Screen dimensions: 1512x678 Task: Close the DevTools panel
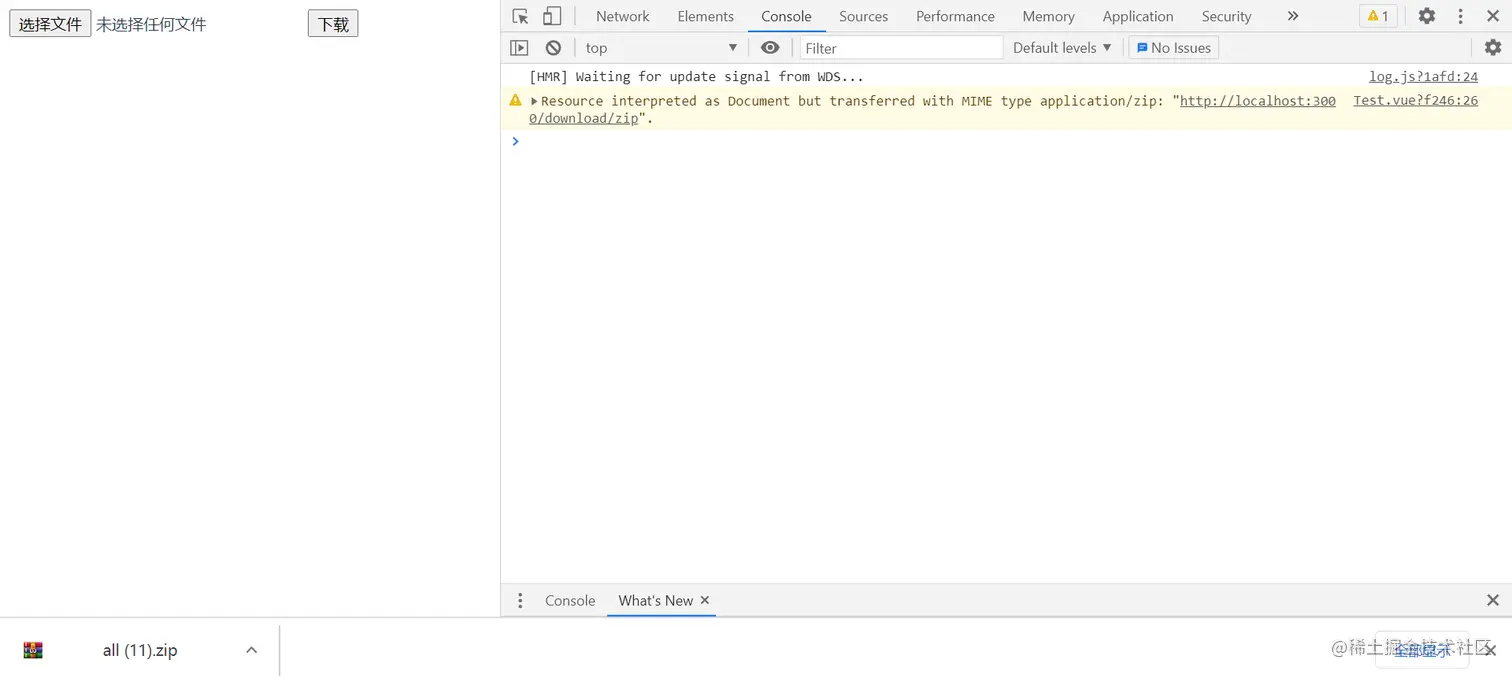click(x=1493, y=16)
